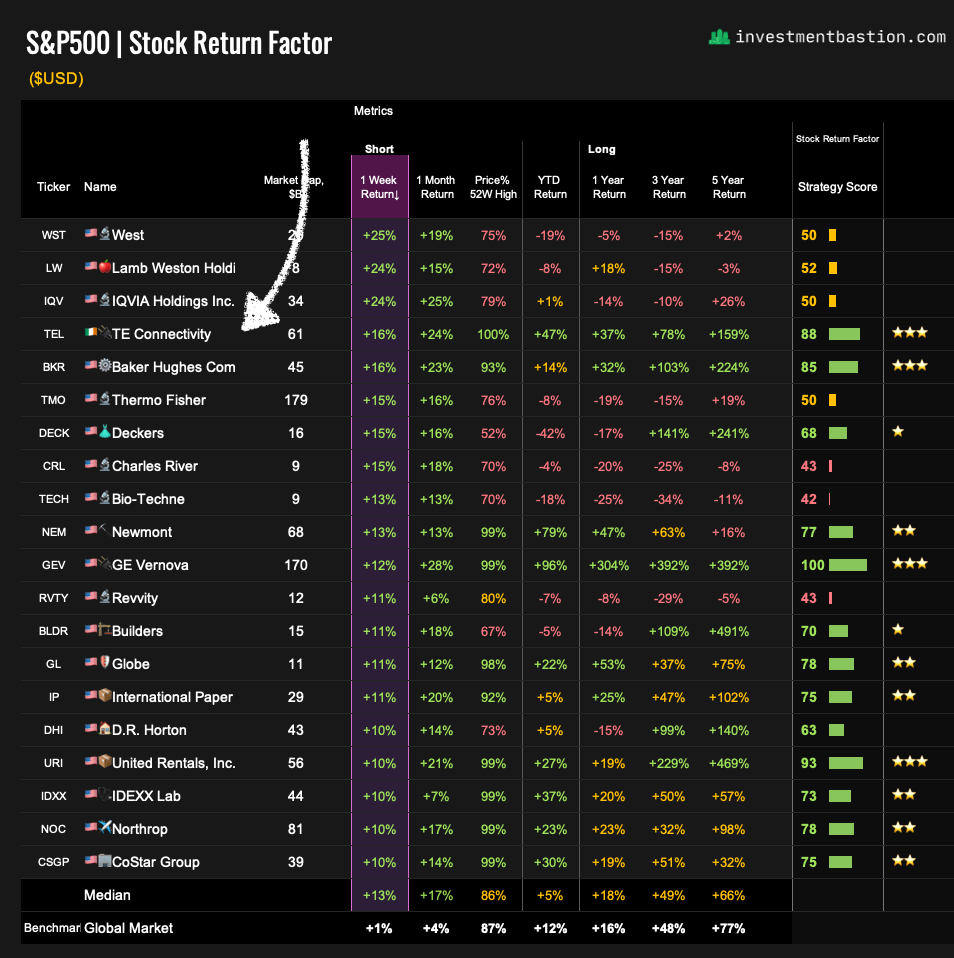Click the +304% 1 Year Return value

coord(609,565)
